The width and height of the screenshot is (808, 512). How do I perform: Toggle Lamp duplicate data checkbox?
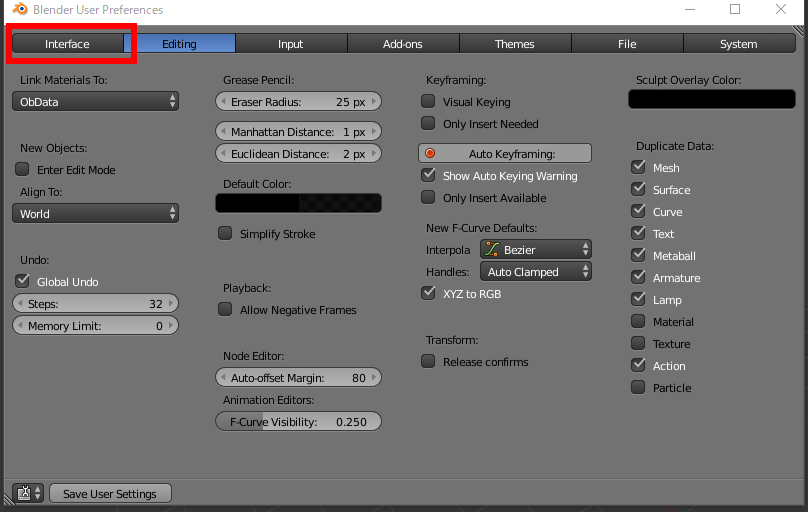638,299
